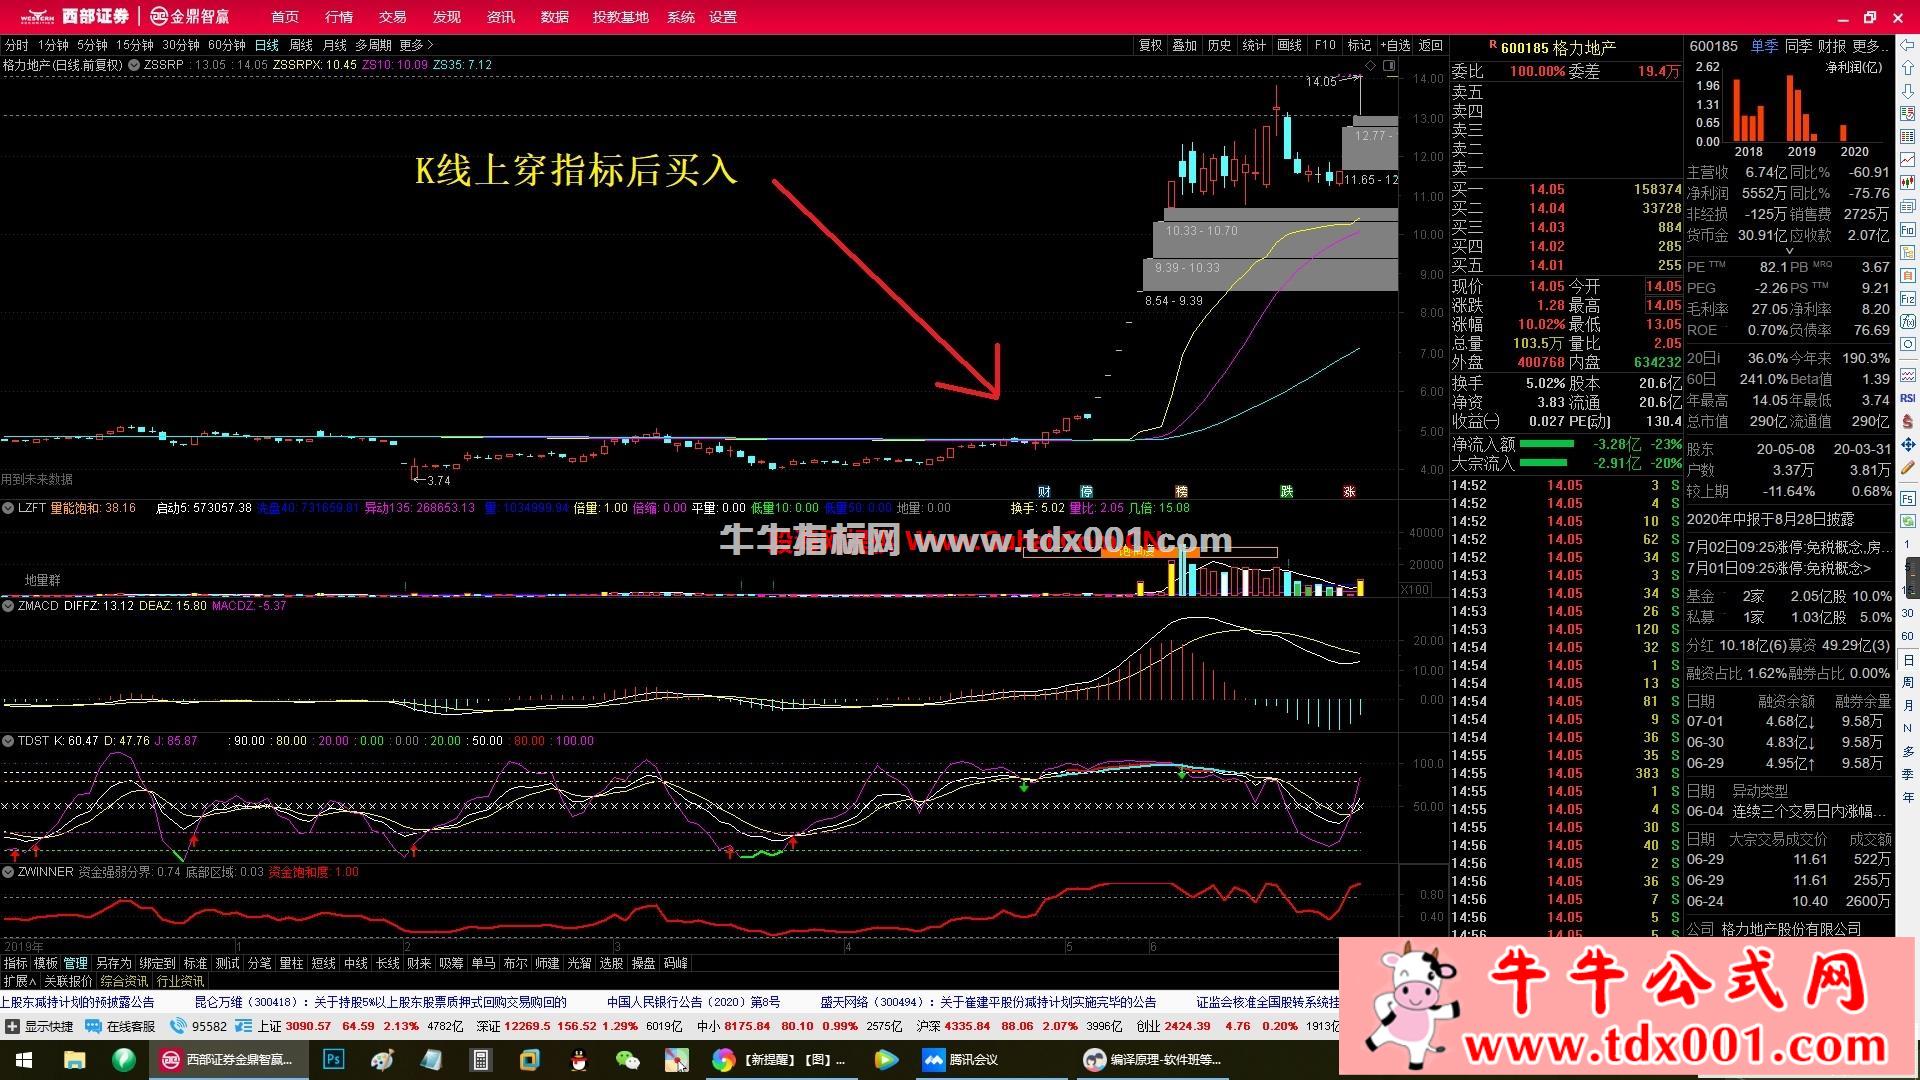Select the 操盘 indicator tab
Viewport: 1920px width, 1080px height.
pos(643,963)
